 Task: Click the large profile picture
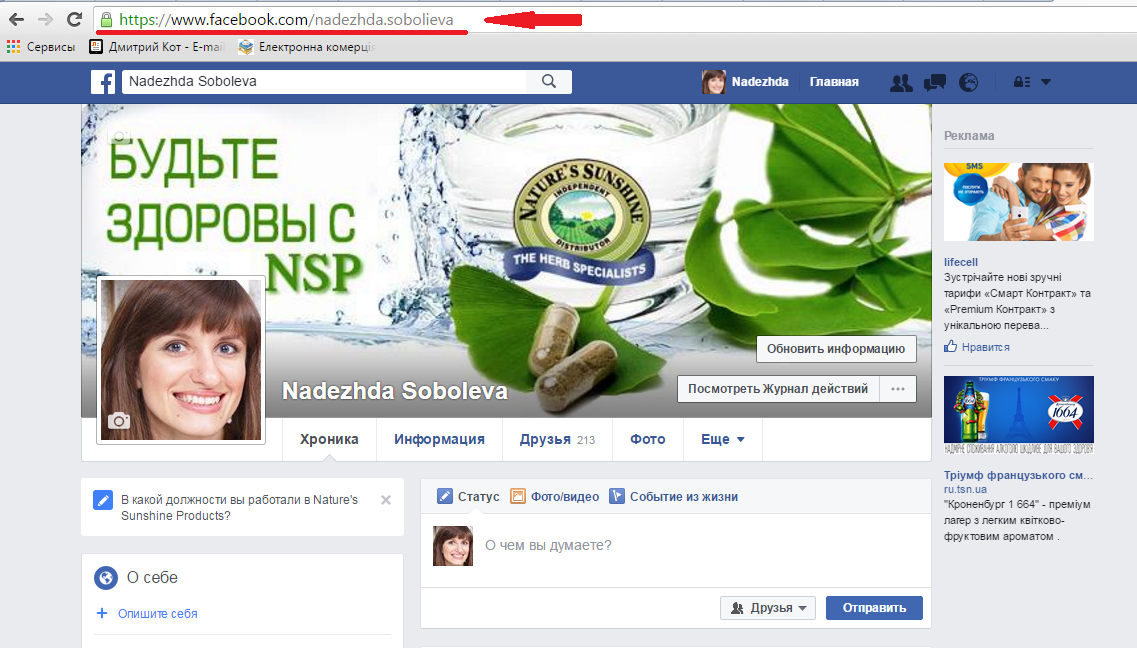click(x=181, y=360)
